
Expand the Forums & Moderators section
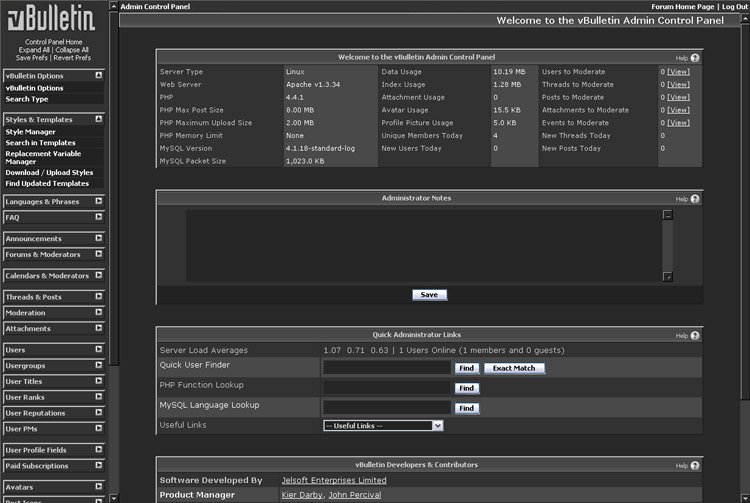pos(99,253)
